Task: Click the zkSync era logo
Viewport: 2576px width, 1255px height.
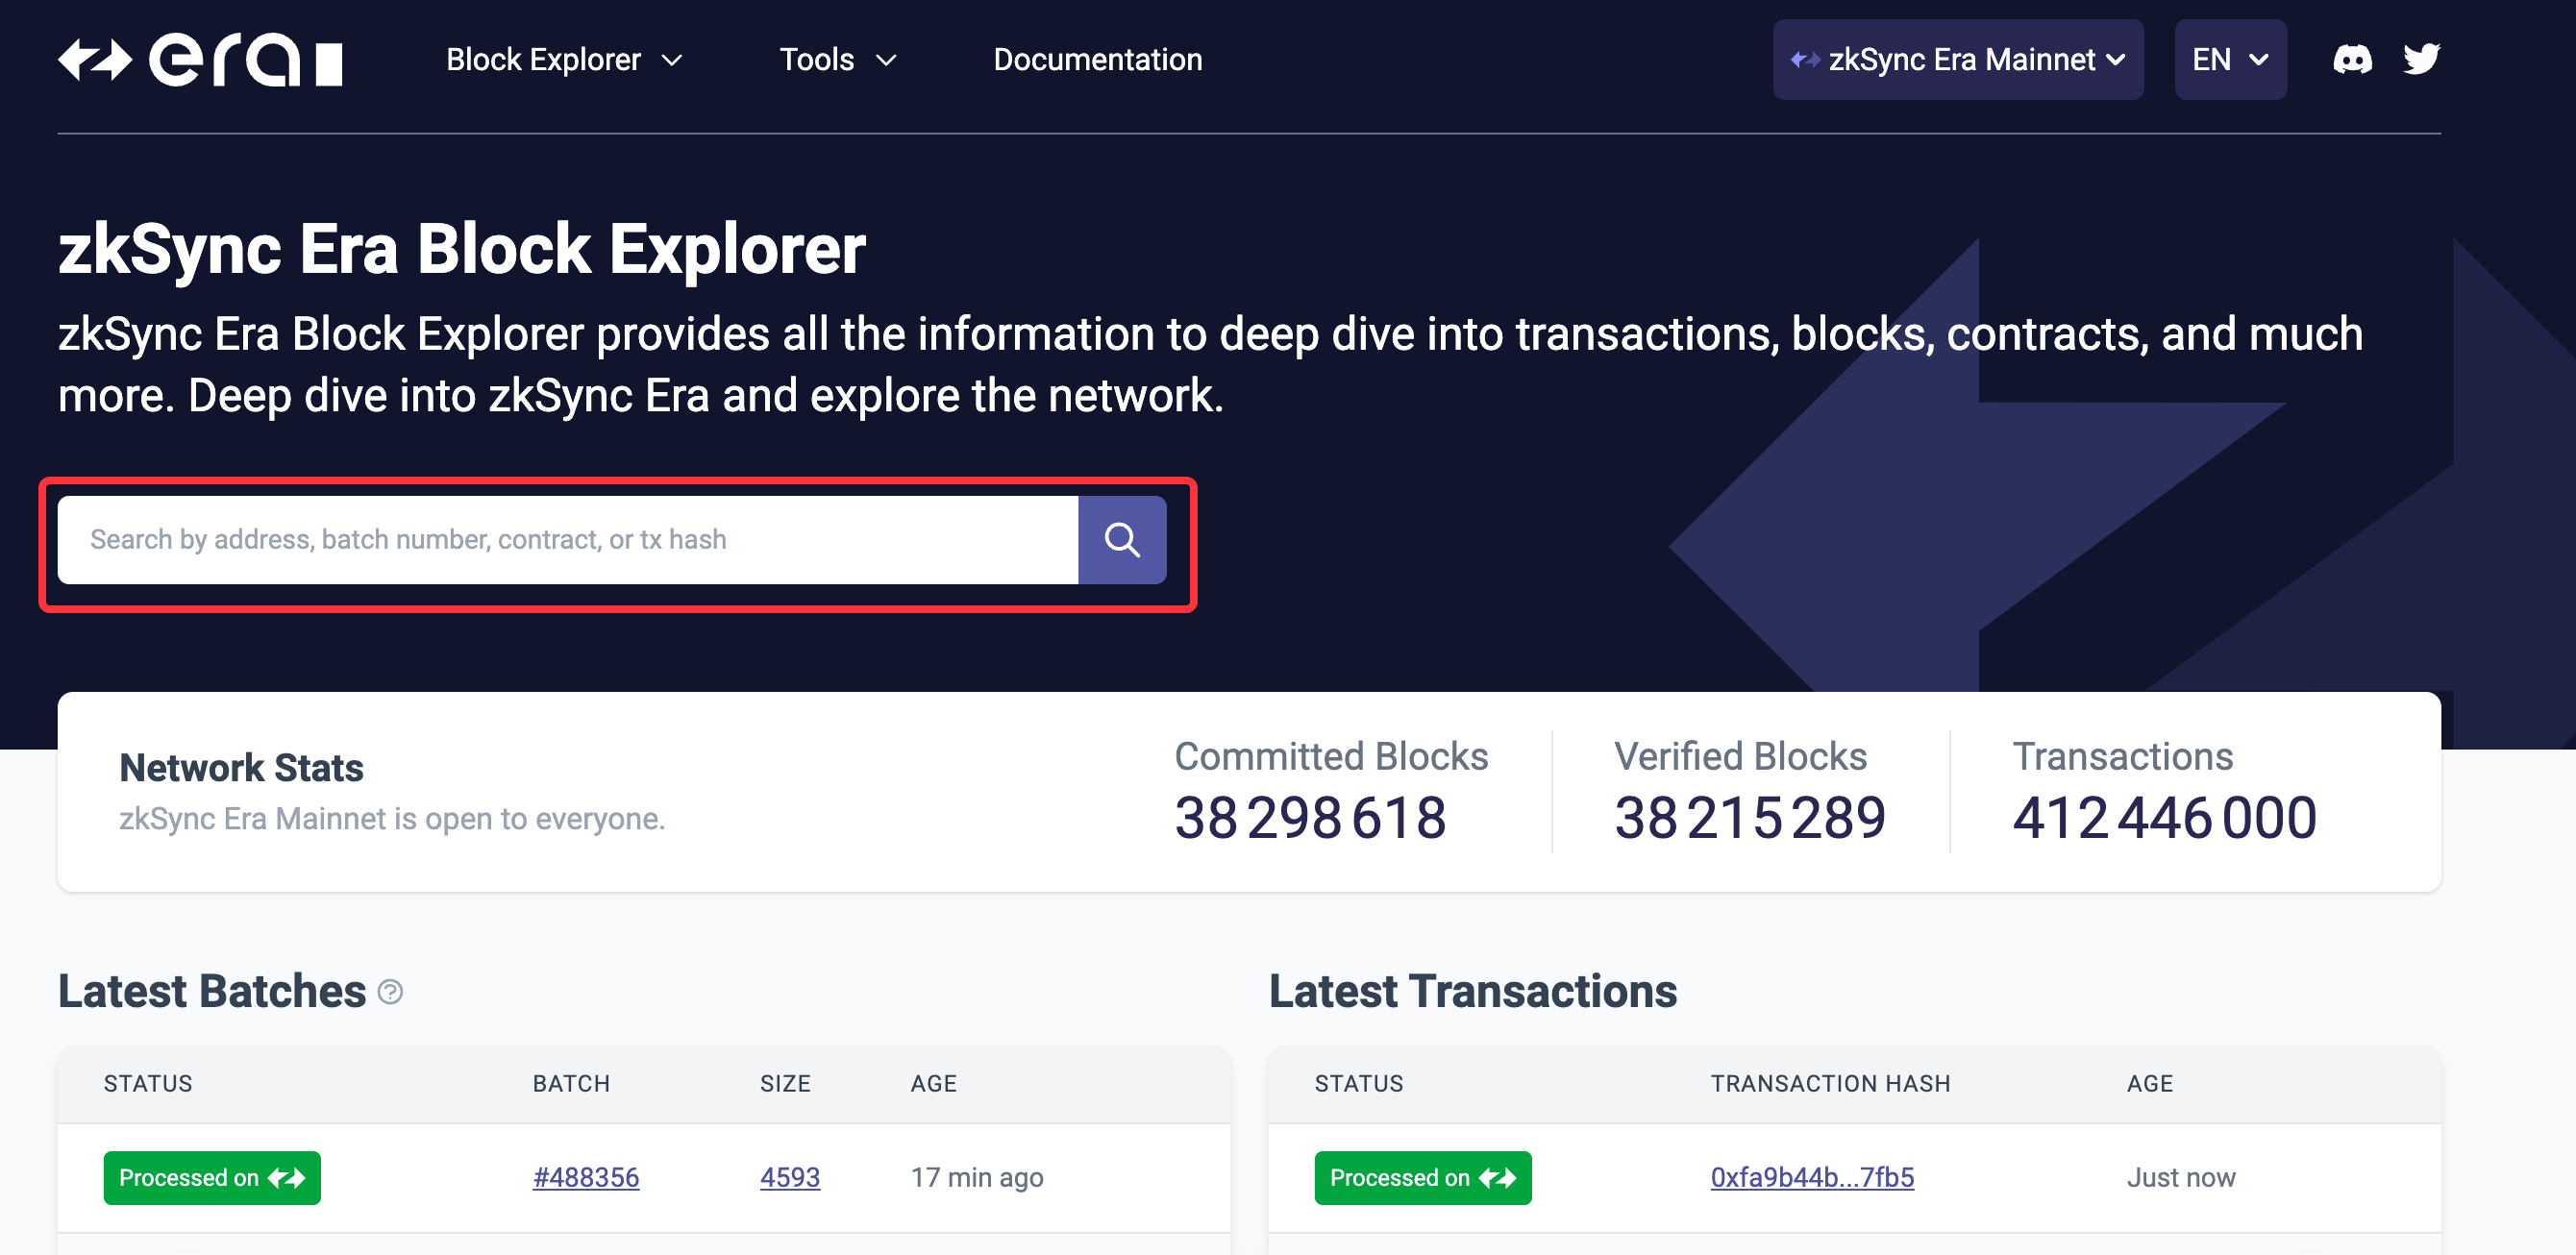Action: pyautogui.click(x=200, y=60)
